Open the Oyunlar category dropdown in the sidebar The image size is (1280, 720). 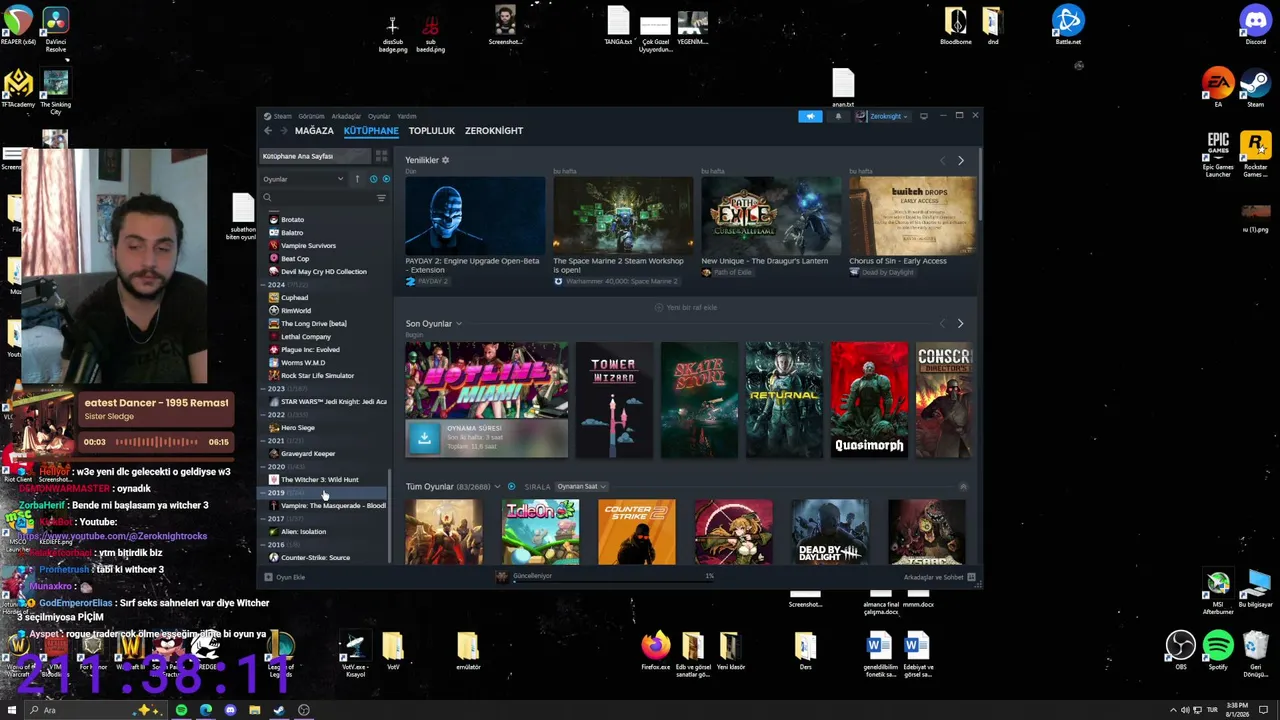(303, 179)
